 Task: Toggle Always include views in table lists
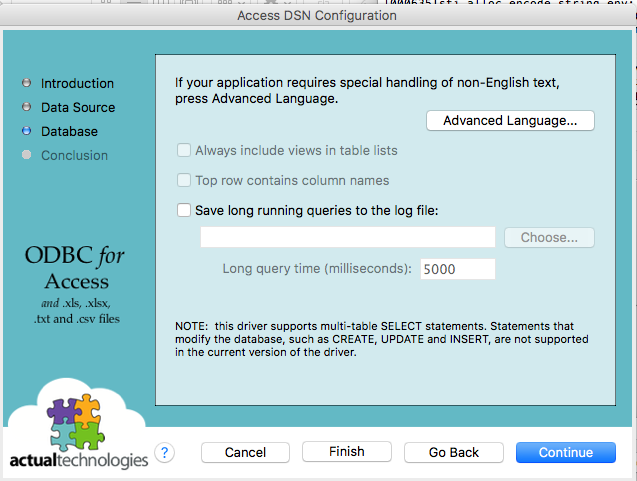184,150
